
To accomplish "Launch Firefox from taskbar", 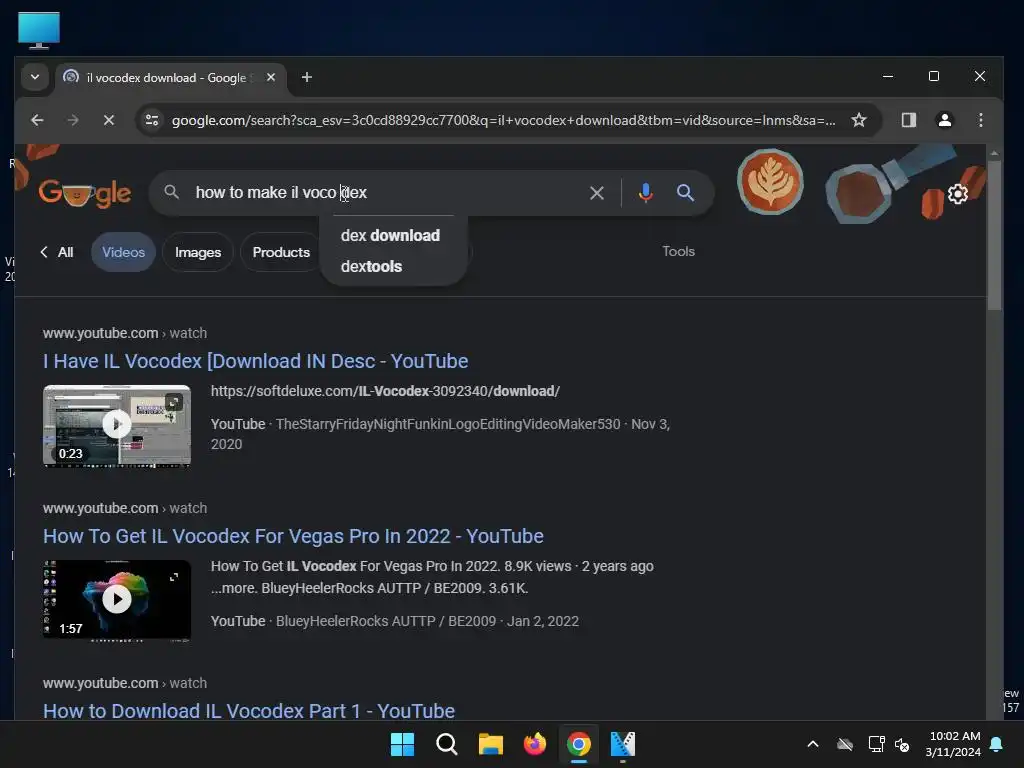I will coord(535,744).
